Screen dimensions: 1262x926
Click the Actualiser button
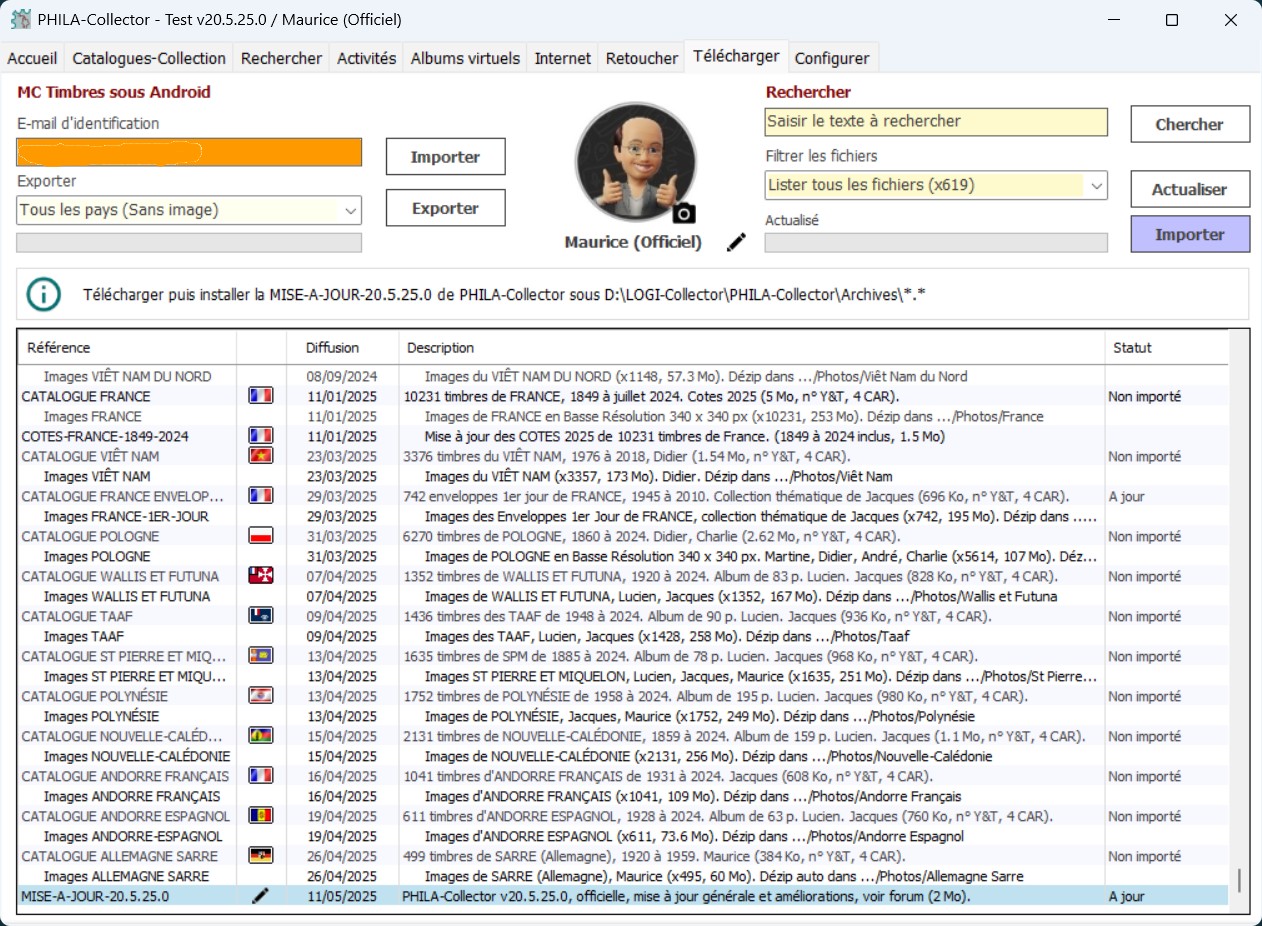click(1190, 189)
